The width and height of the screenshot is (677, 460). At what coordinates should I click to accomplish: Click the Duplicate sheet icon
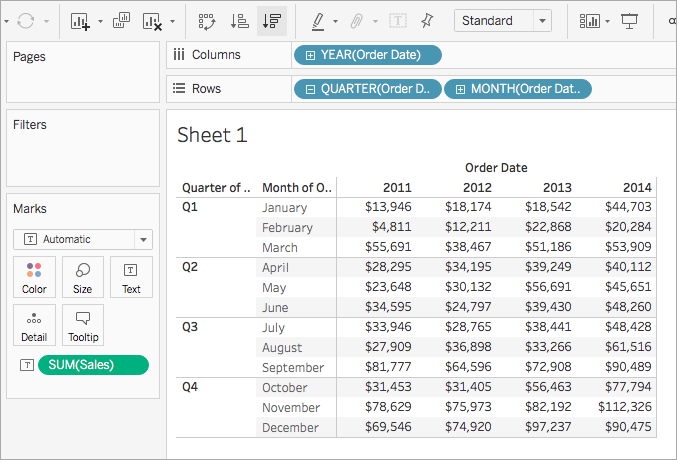pos(121,21)
